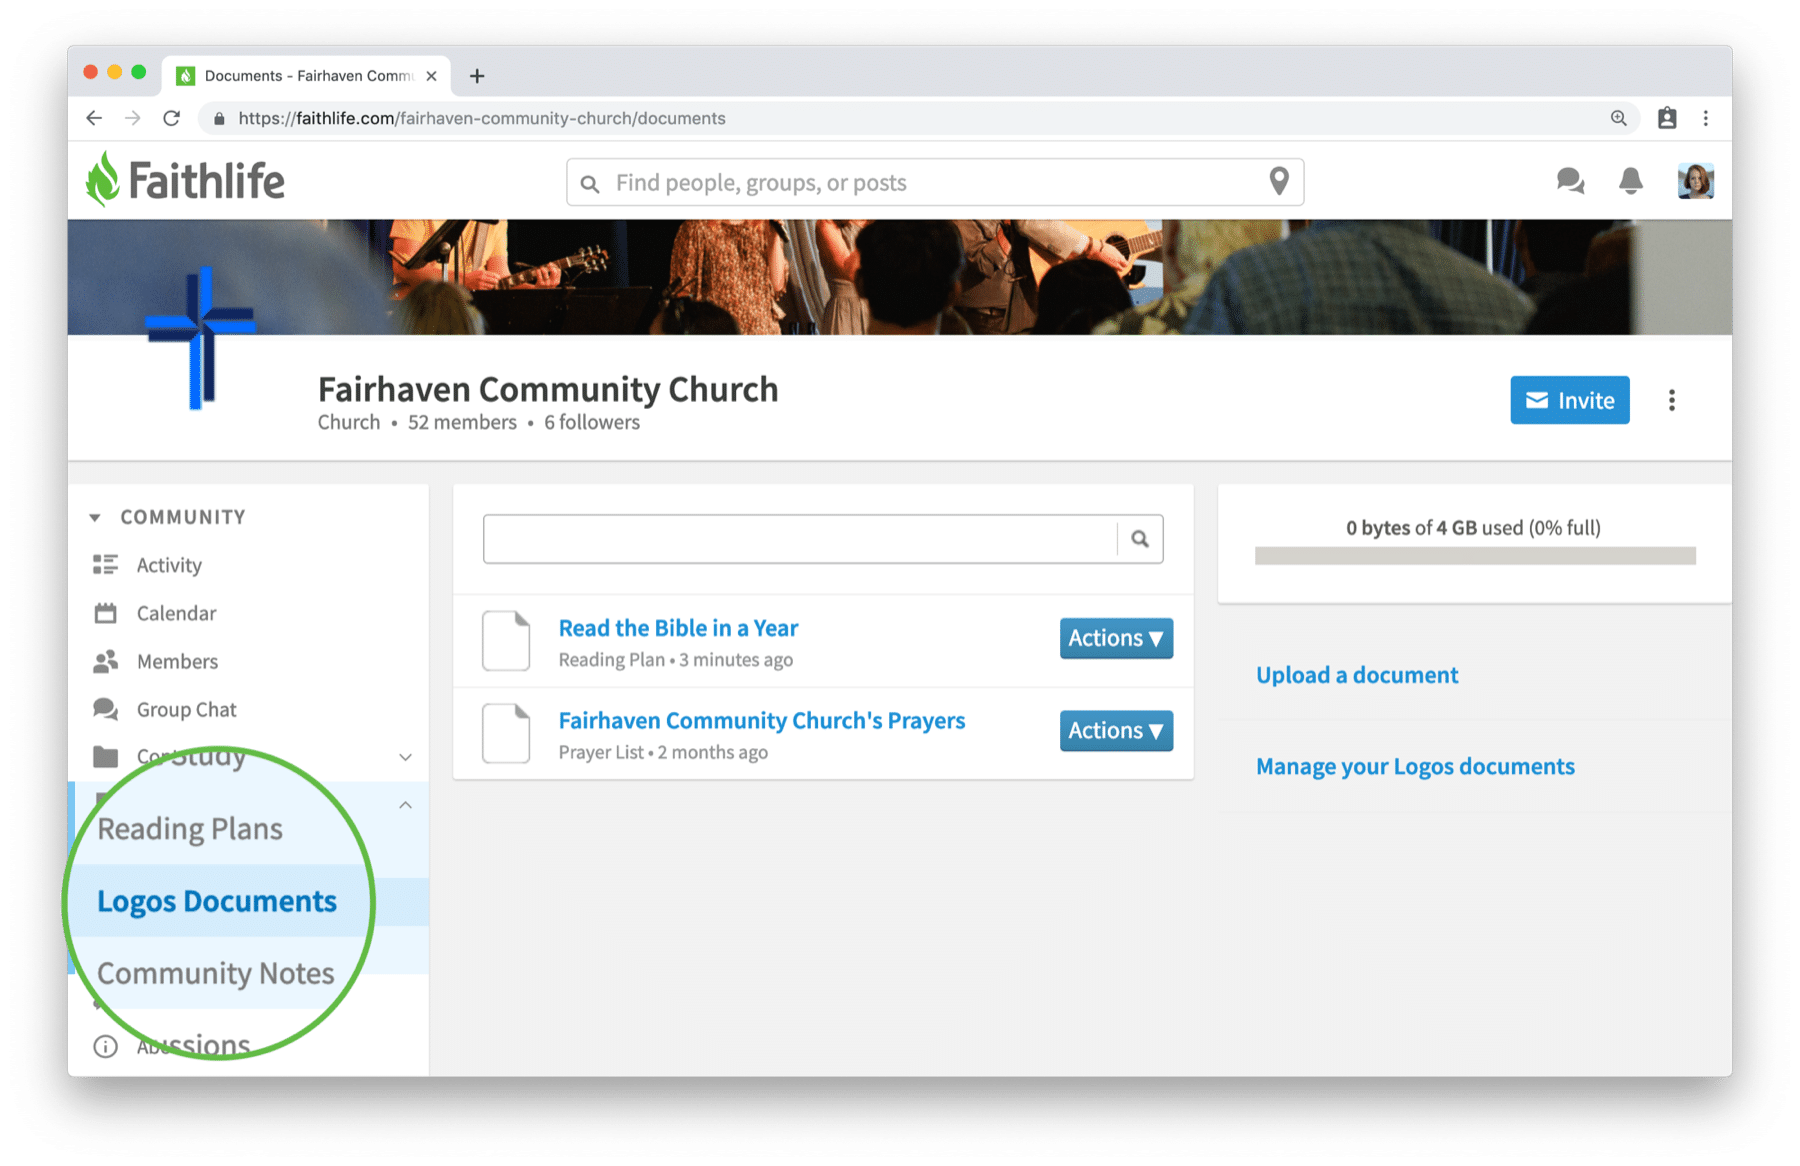The width and height of the screenshot is (1800, 1166).
Task: Select Community Notes in the sidebar
Action: point(216,973)
